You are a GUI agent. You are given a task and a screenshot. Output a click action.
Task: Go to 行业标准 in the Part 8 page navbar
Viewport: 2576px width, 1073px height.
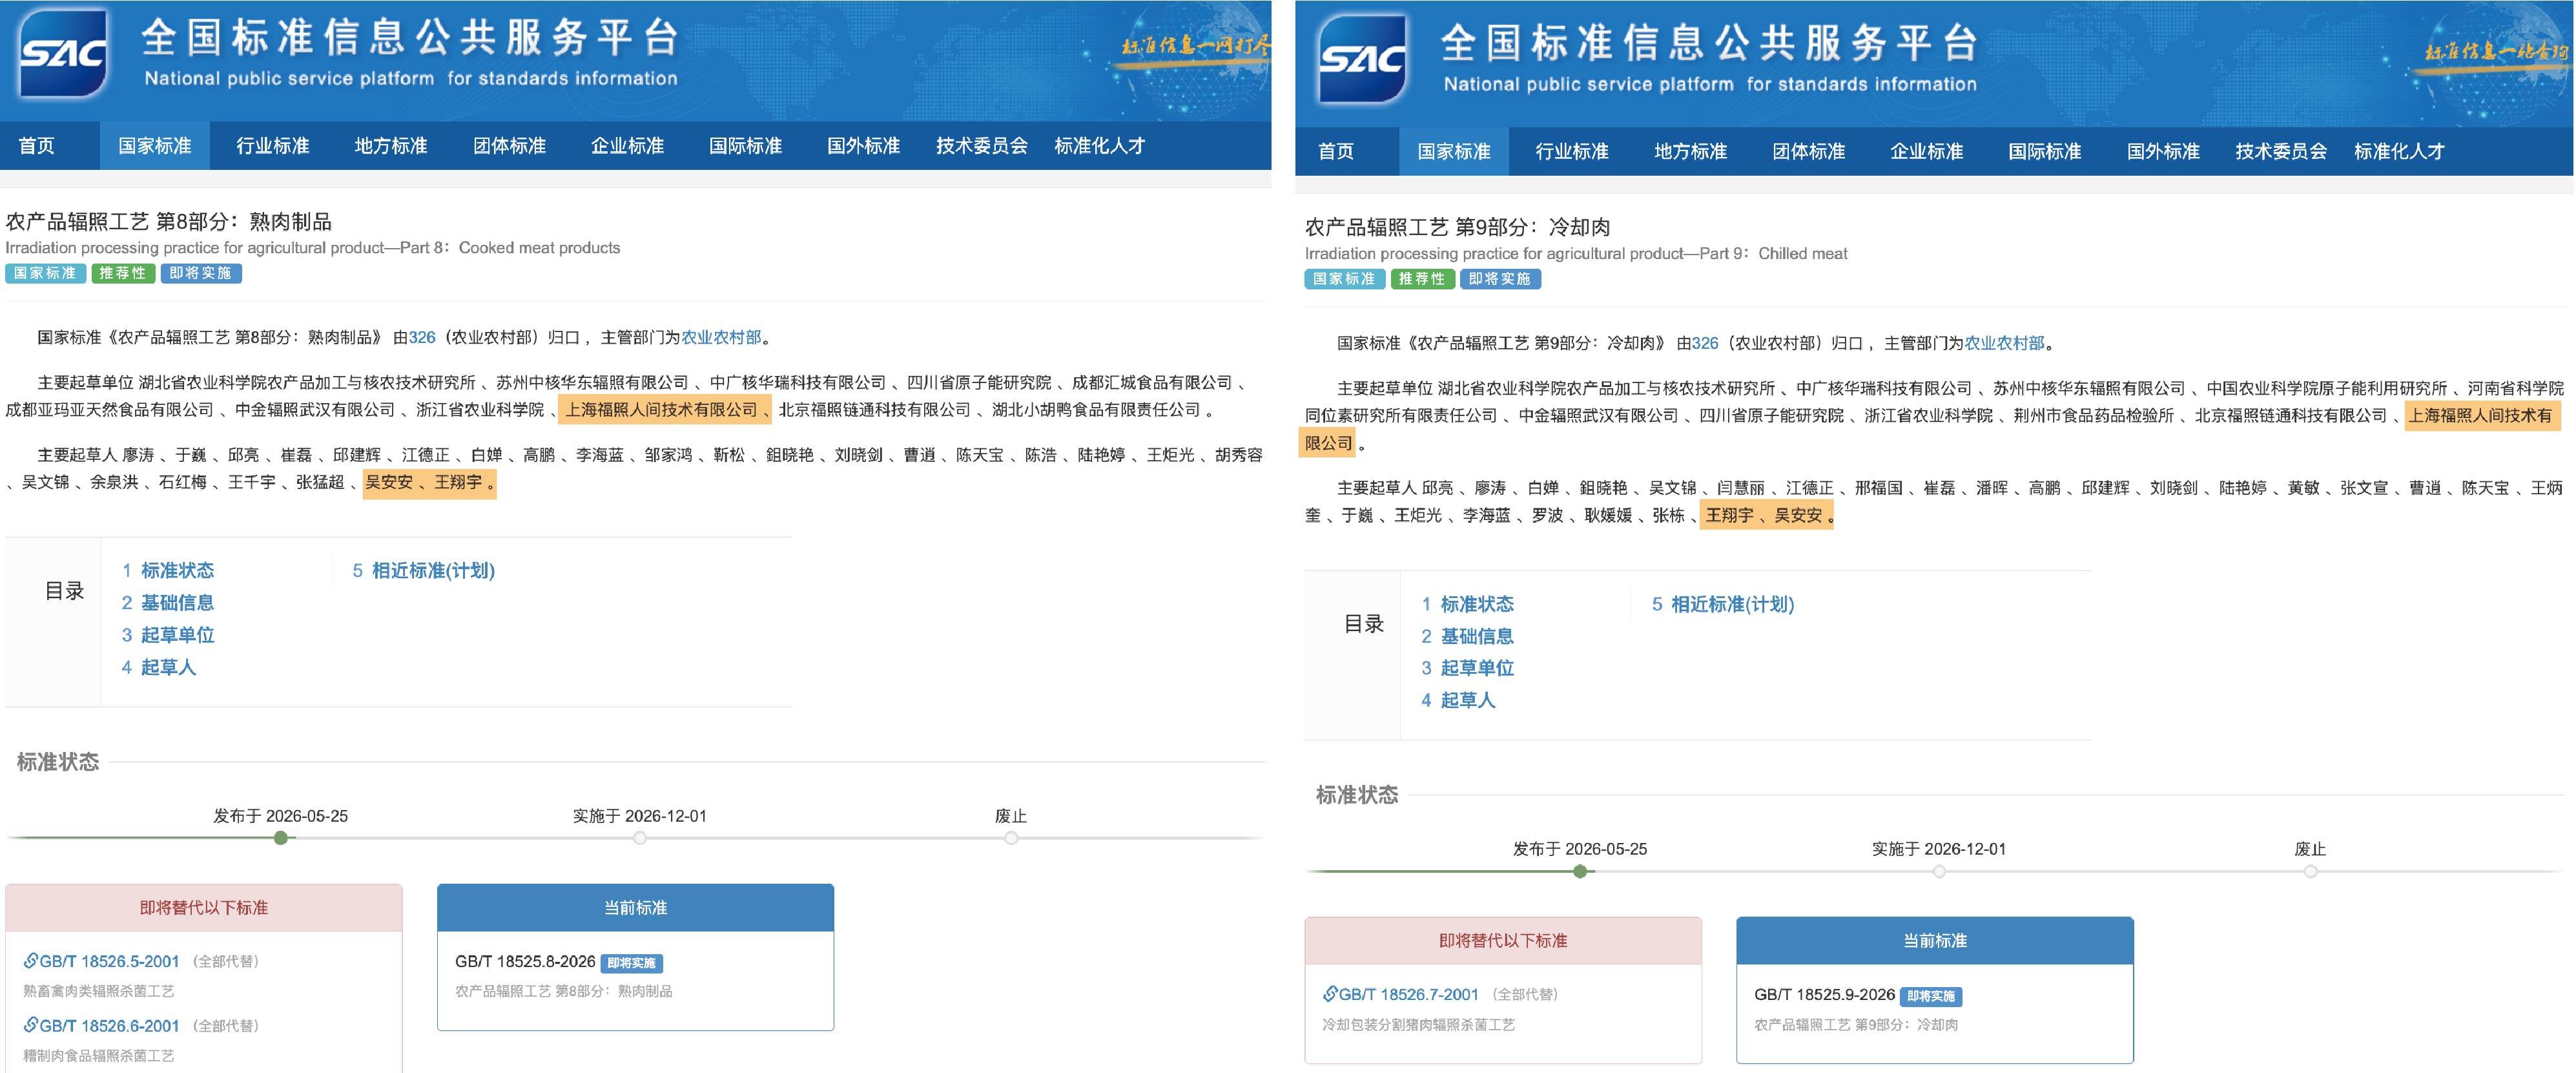point(273,146)
